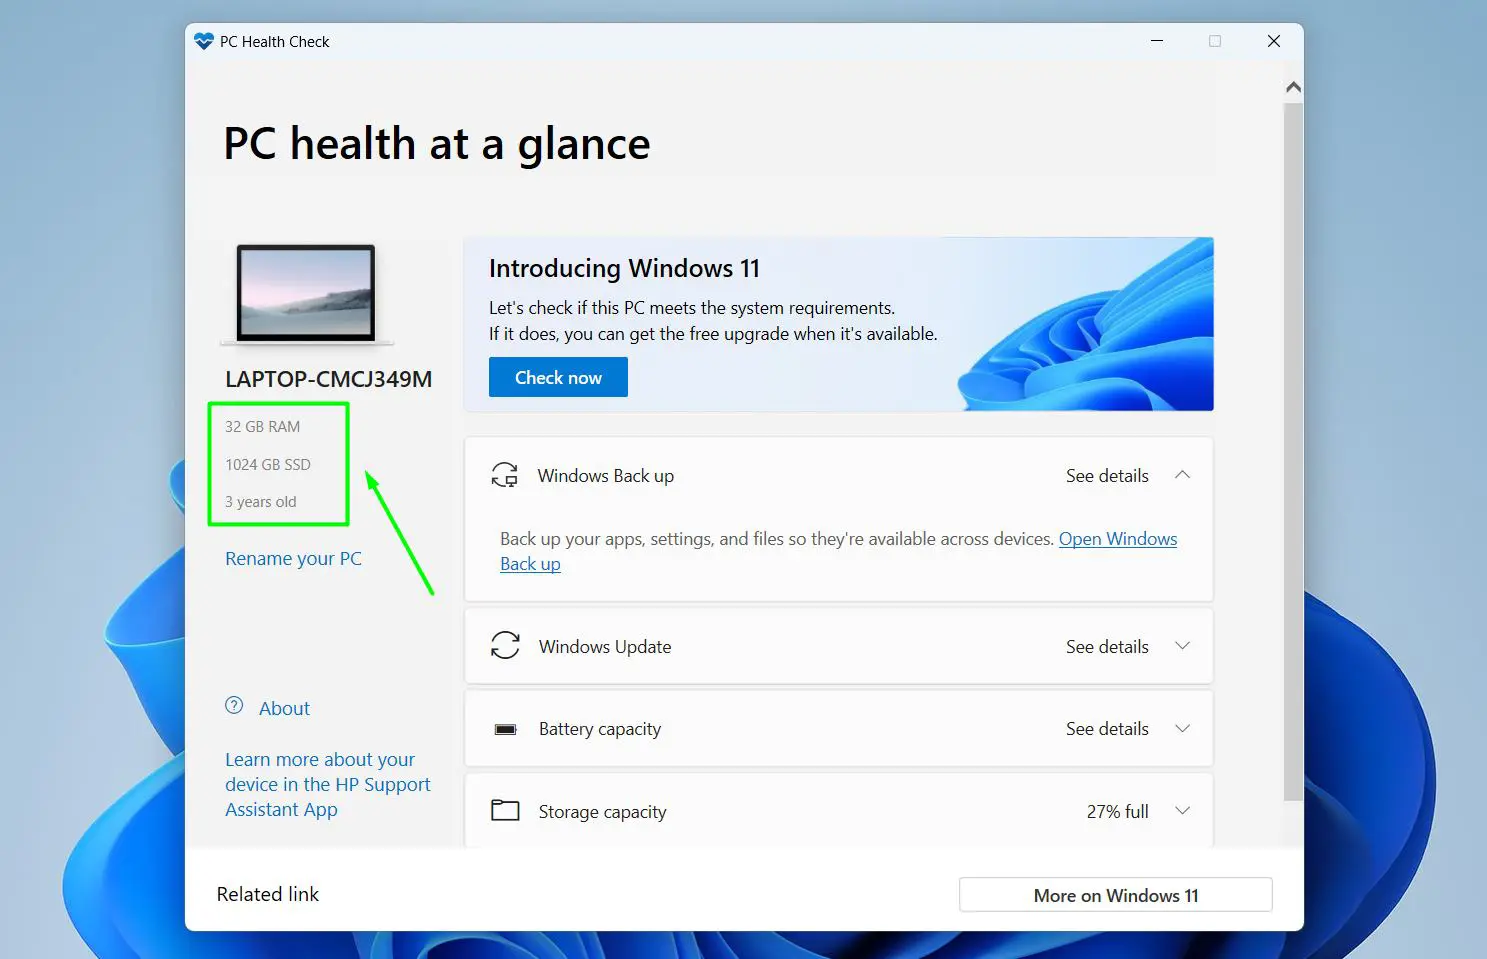Click the question mark icon next to About
Screen dimensions: 1487x959
[x=232, y=706]
